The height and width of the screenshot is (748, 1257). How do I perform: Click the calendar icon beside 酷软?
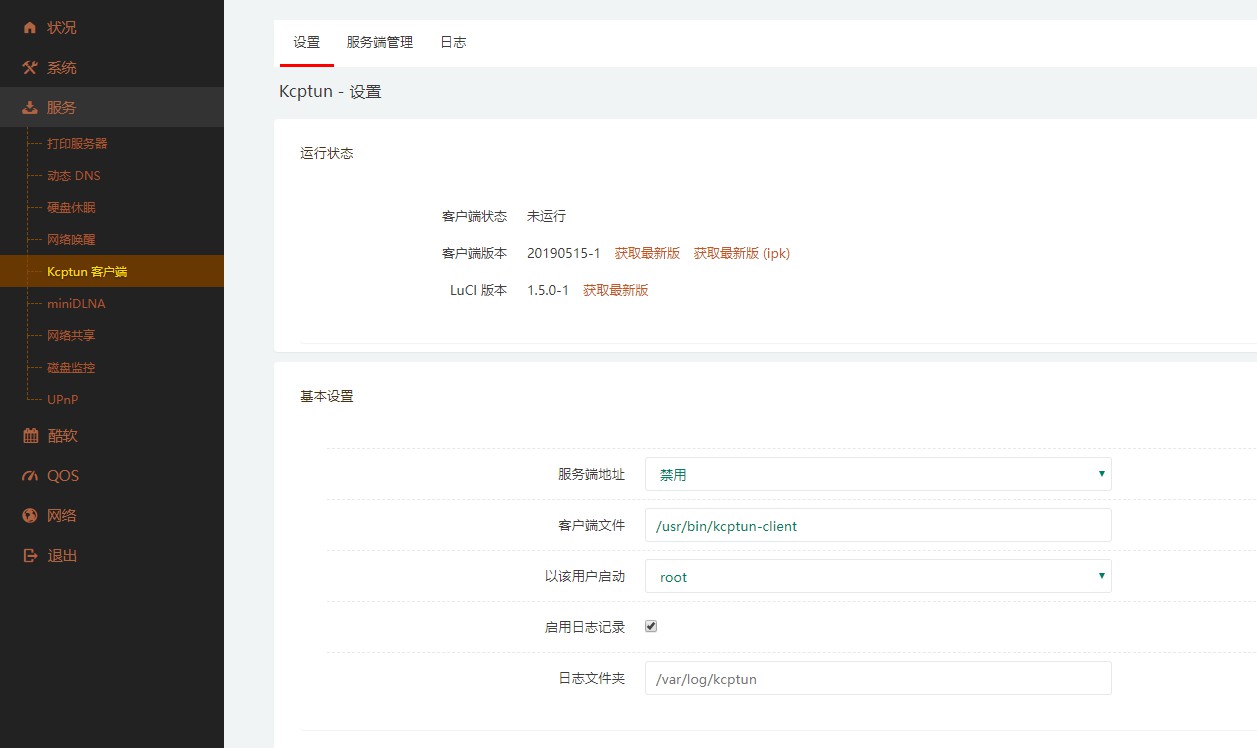coord(30,435)
